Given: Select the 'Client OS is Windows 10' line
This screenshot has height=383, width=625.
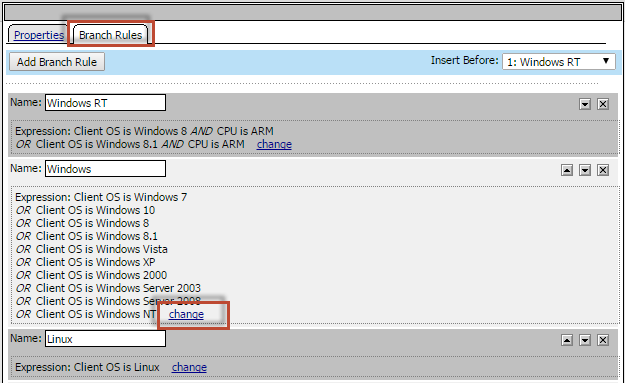Looking at the screenshot, I should [95, 210].
